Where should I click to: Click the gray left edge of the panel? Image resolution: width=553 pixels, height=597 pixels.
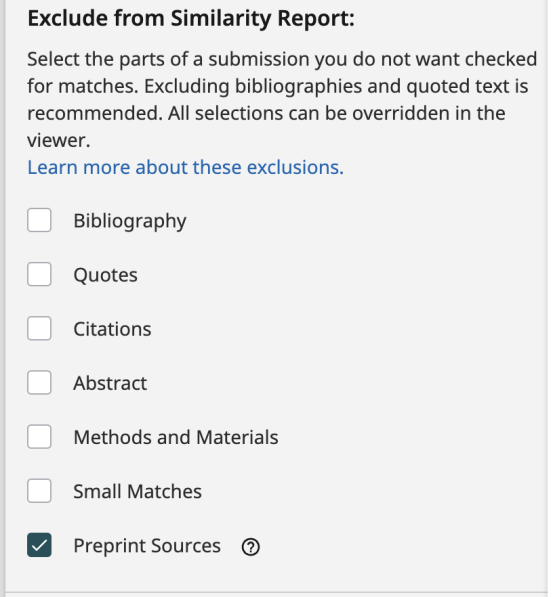4,298
